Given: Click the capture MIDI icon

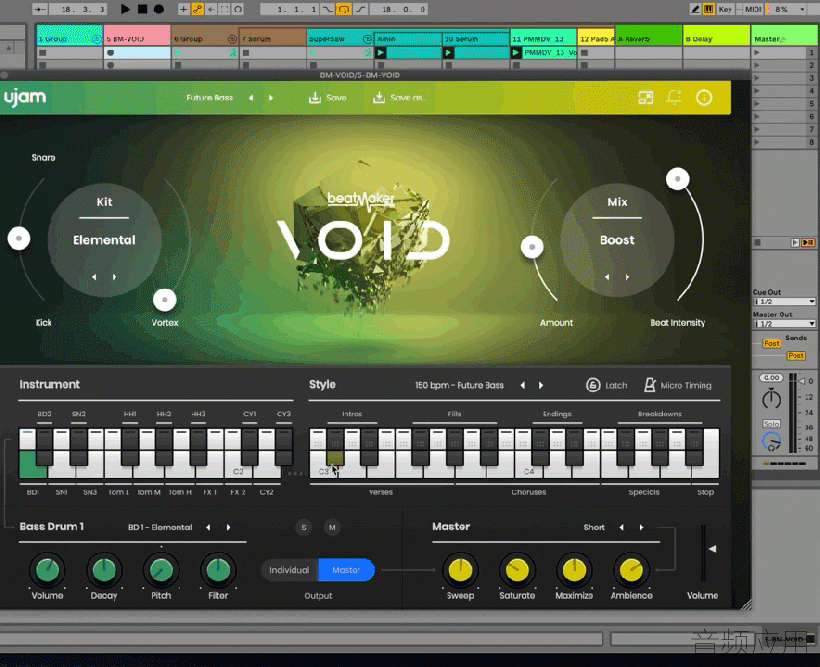Looking at the screenshot, I should pos(224,9).
